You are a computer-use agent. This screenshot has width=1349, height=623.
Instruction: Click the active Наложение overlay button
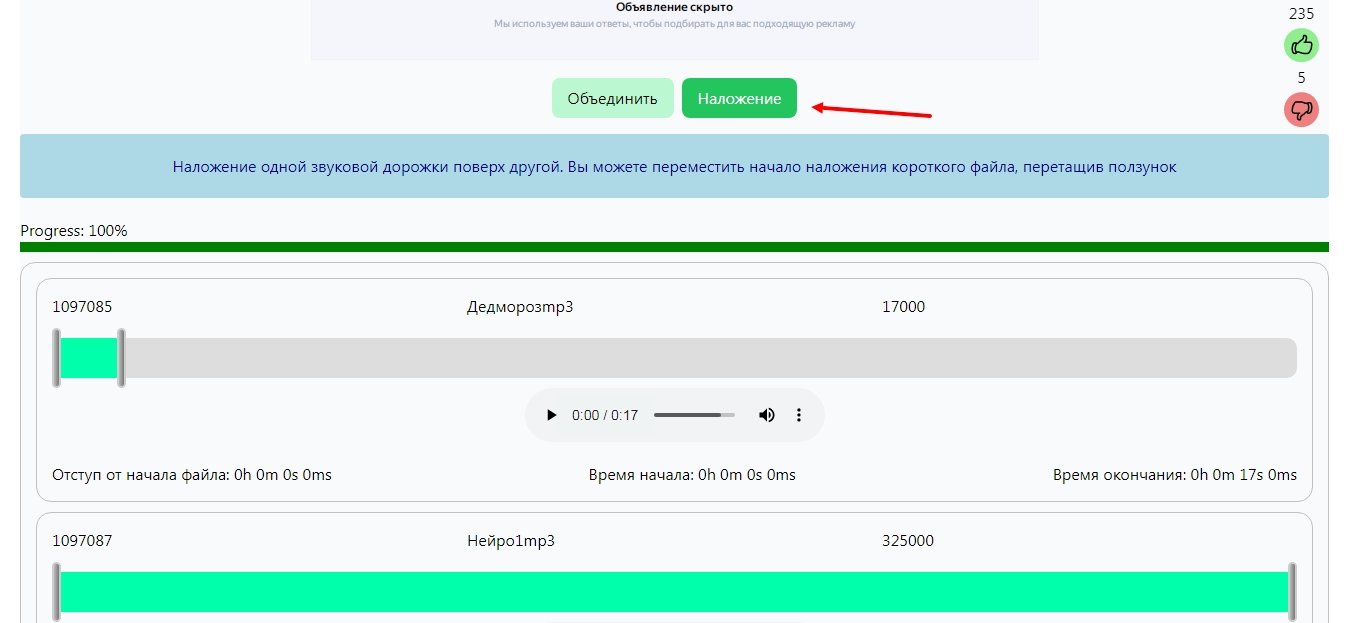tap(739, 97)
